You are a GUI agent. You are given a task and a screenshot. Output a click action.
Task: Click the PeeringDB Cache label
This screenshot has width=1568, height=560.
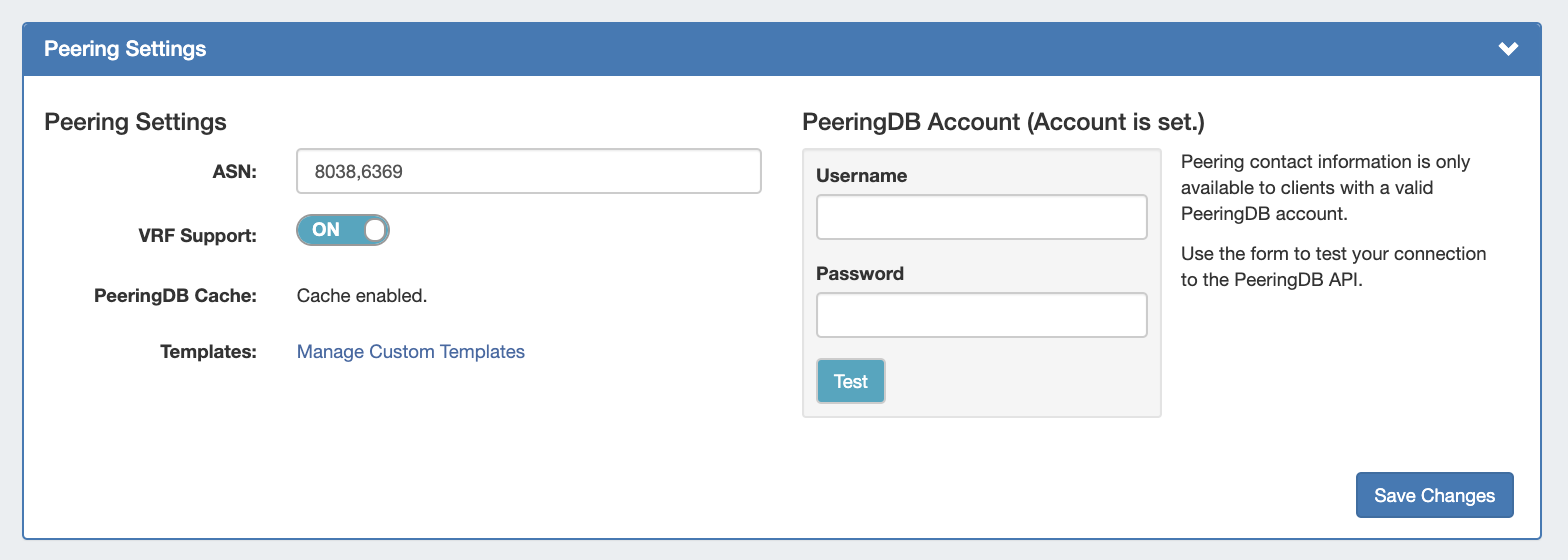coord(175,296)
